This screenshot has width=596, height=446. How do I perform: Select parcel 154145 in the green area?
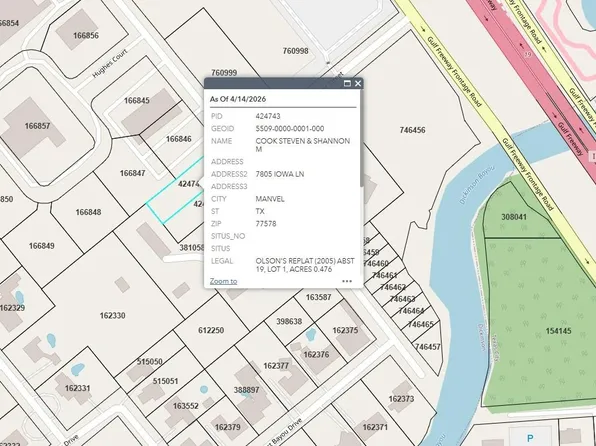[558, 331]
